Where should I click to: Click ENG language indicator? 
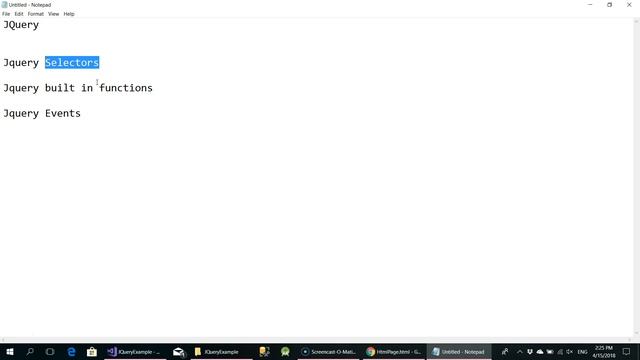click(582, 352)
